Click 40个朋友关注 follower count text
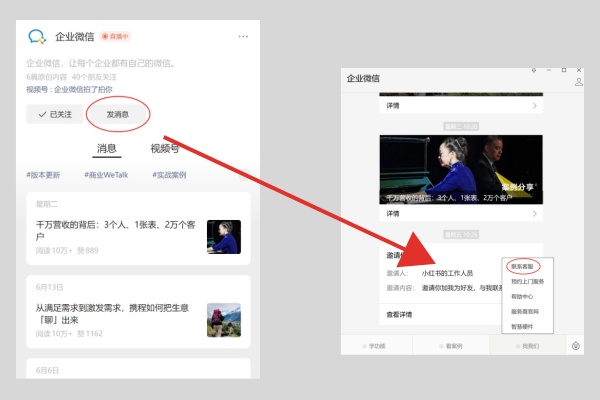Screen dimensions: 600x400 pyautogui.click(x=94, y=77)
